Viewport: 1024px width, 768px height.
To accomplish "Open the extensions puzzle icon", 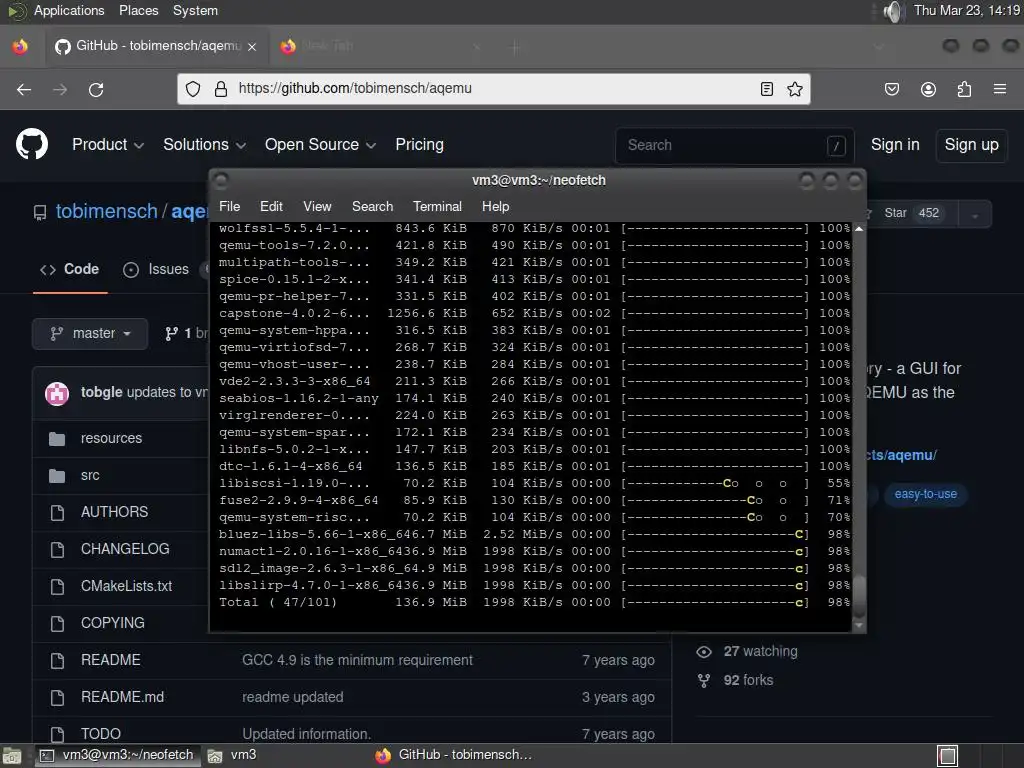I will 964,89.
